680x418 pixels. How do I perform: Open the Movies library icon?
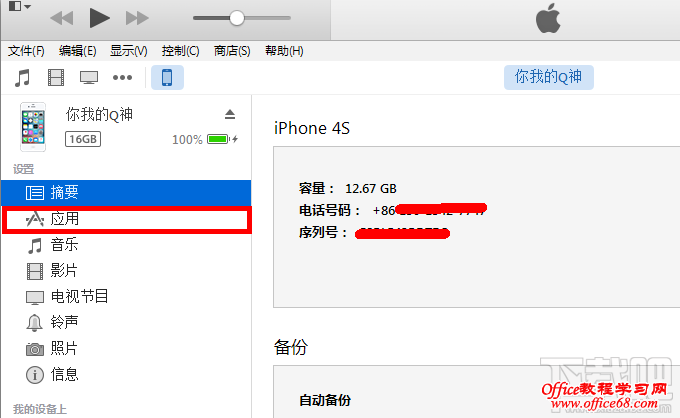click(x=56, y=78)
